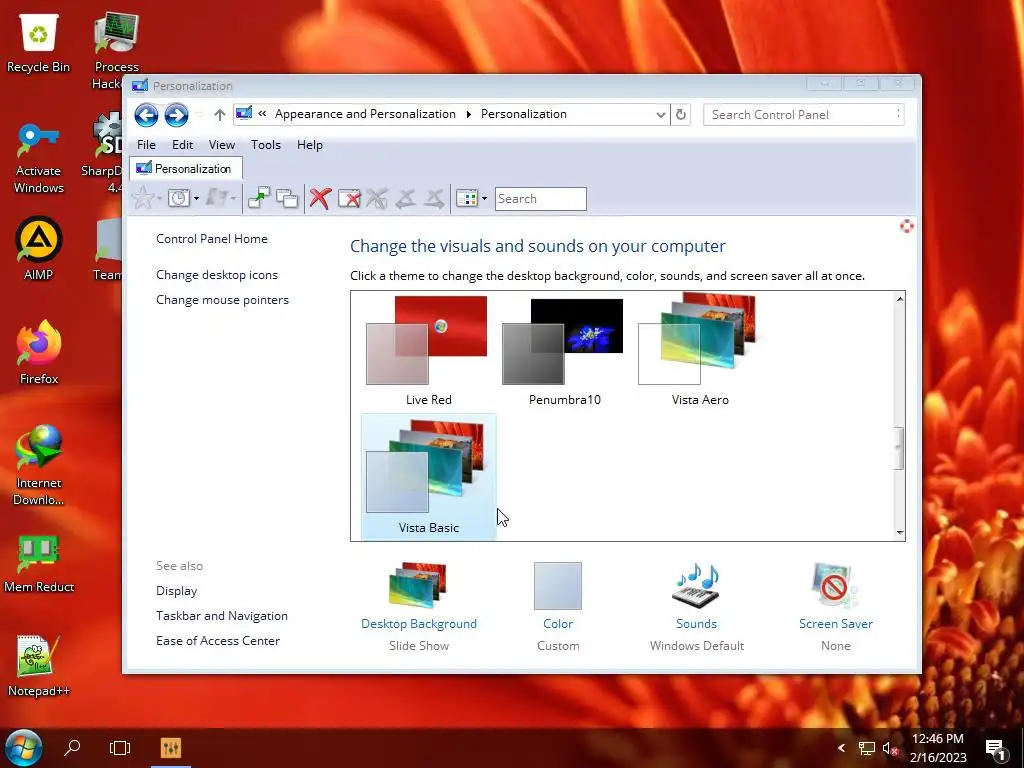Go to Control Panel Home
The width and height of the screenshot is (1024, 768).
[x=212, y=239]
